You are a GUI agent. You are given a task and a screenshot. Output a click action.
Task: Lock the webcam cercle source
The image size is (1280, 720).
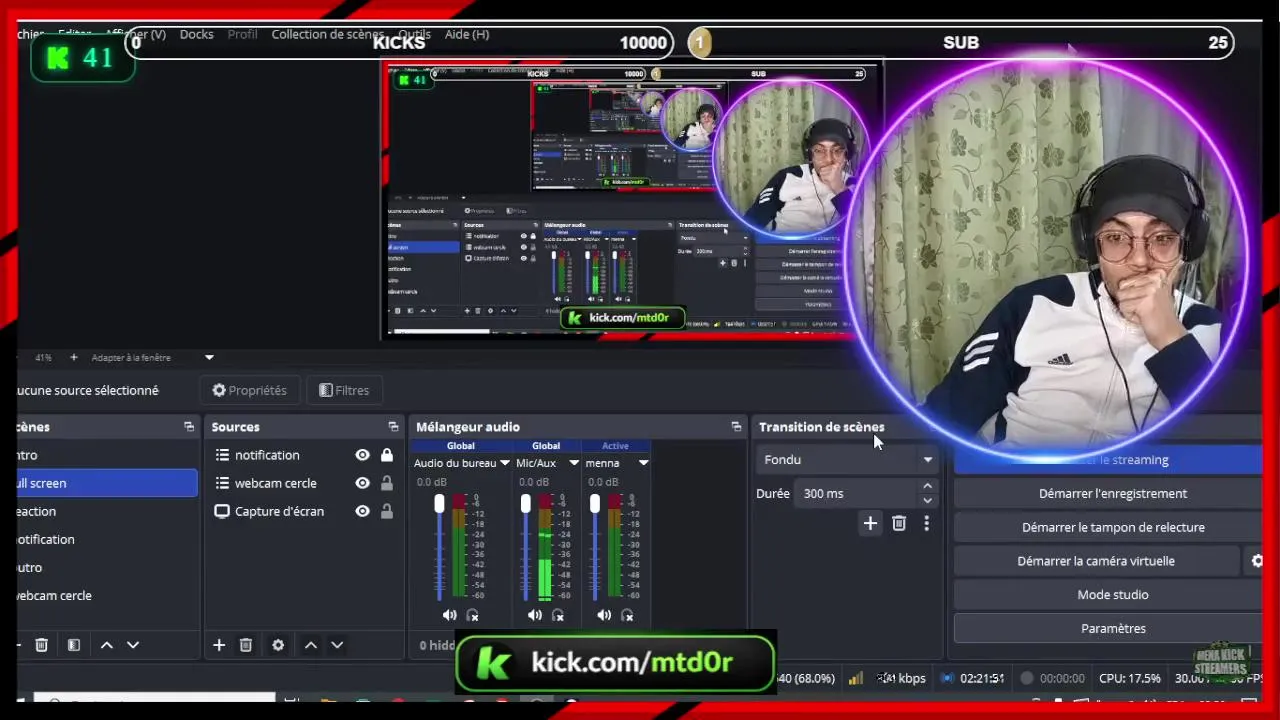[386, 483]
